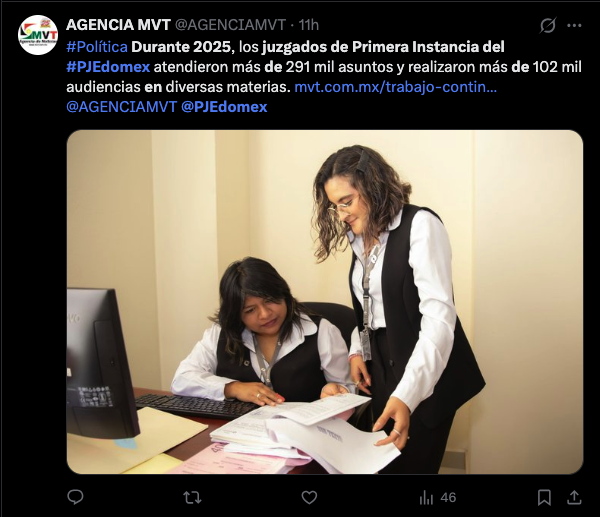Image resolution: width=600 pixels, height=517 pixels.
Task: Share the tweet via upload icon
Action: click(x=574, y=497)
